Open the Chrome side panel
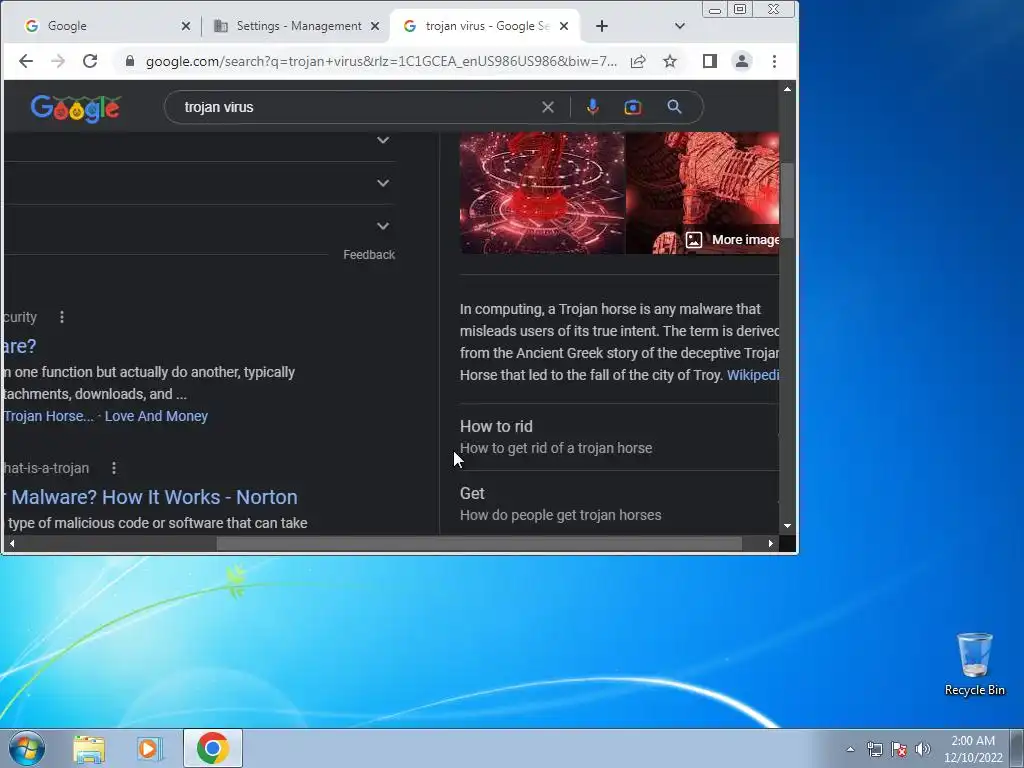Viewport: 1024px width, 768px height. (710, 61)
